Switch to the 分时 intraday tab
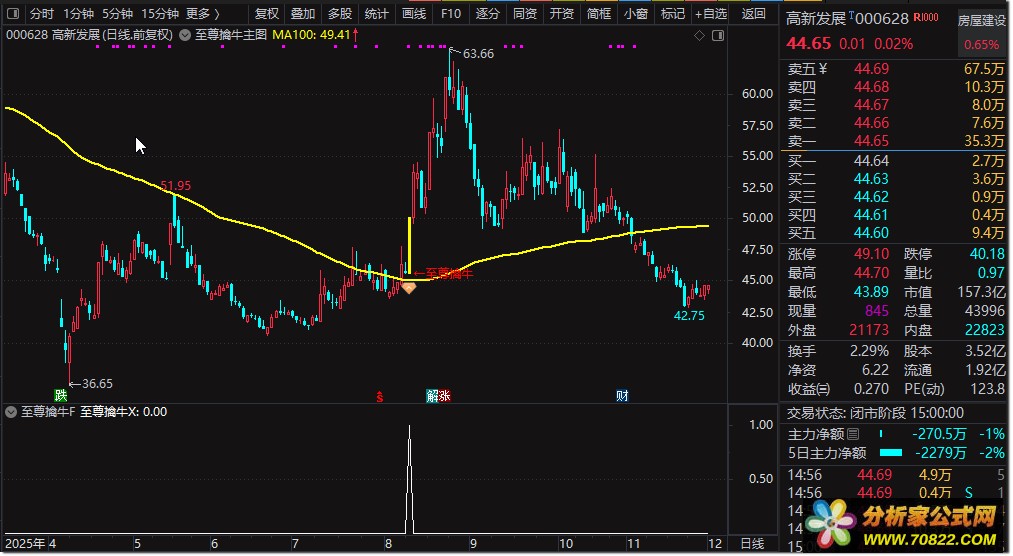The width and height of the screenshot is (1013, 556). pyautogui.click(x=41, y=14)
